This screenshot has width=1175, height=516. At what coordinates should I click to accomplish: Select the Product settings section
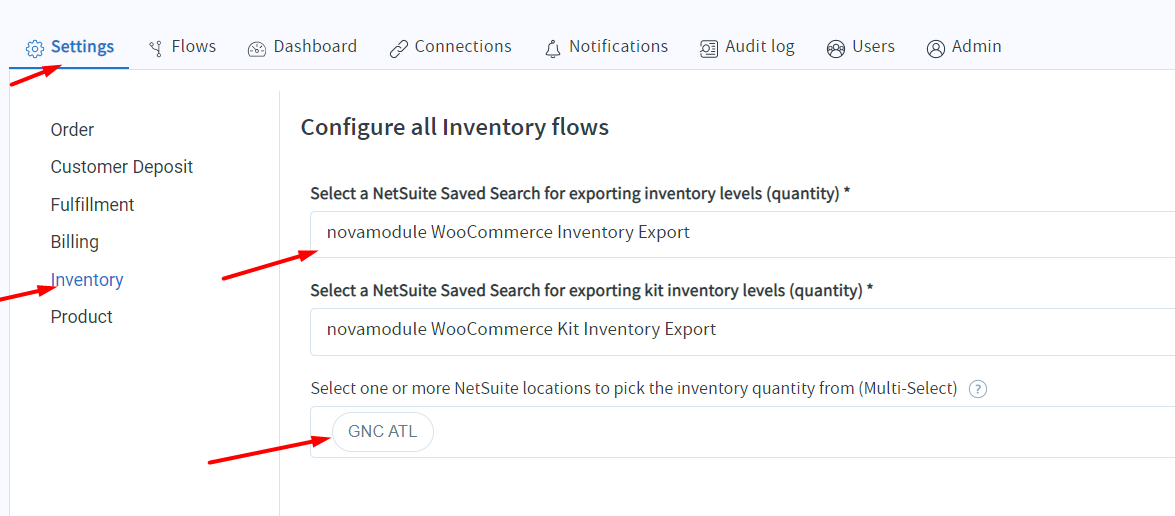tap(82, 317)
